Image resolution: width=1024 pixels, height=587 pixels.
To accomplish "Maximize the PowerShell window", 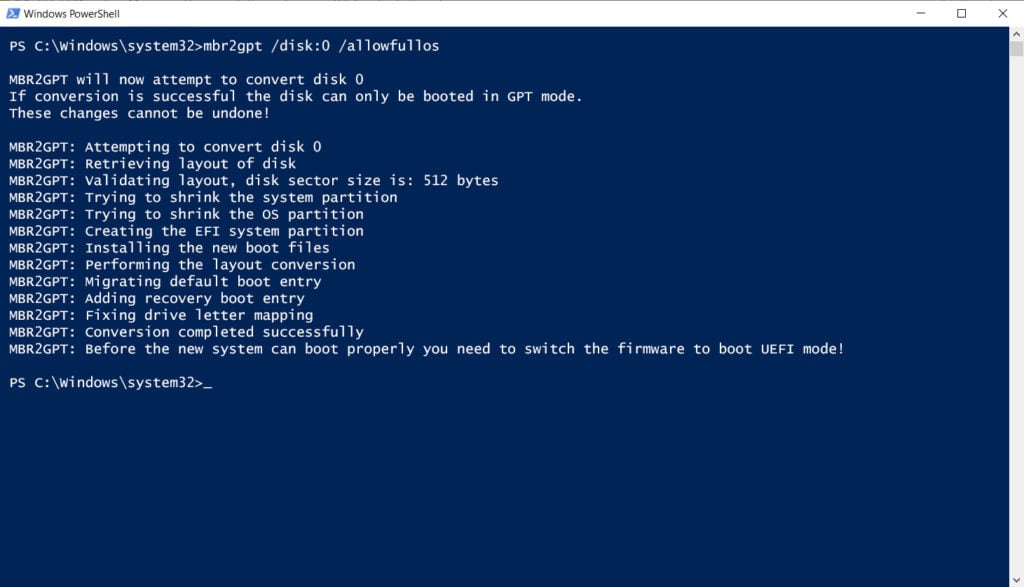I will click(962, 13).
